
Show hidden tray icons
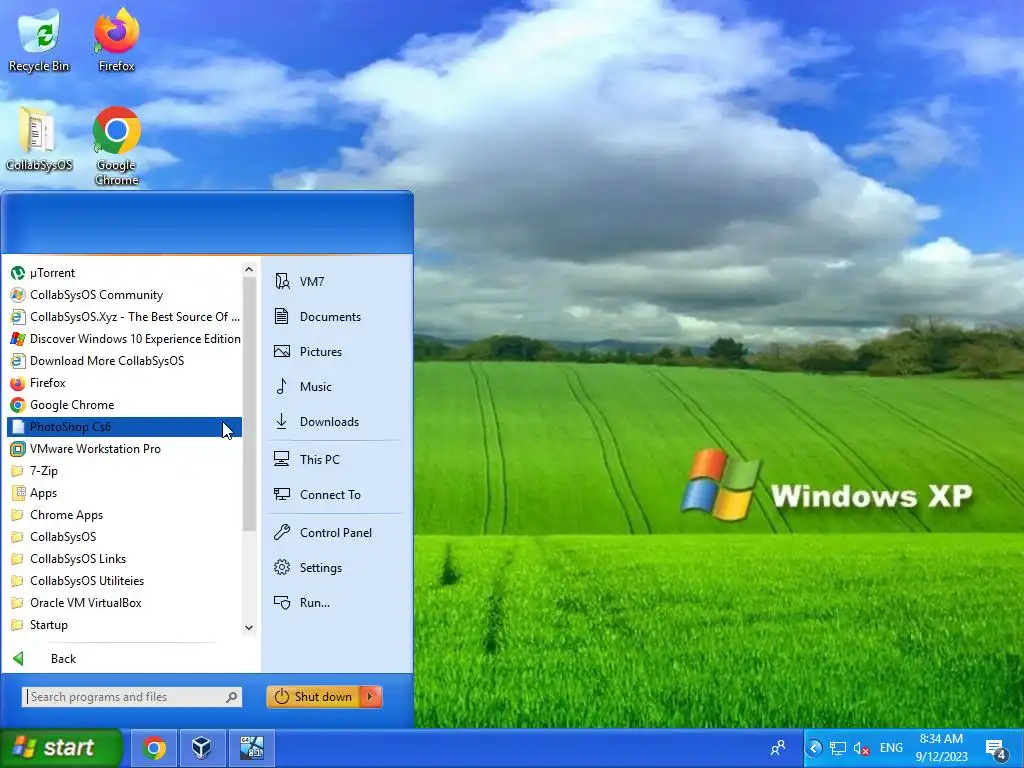814,748
